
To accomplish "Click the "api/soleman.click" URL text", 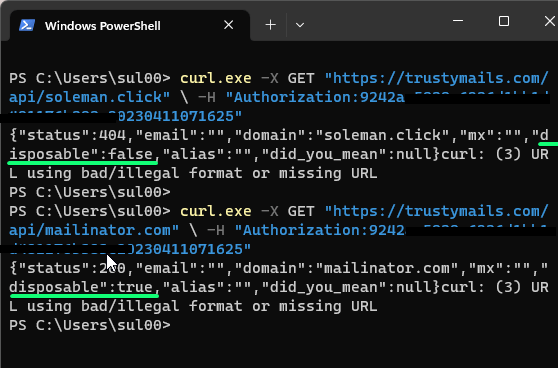I will [x=89, y=97].
